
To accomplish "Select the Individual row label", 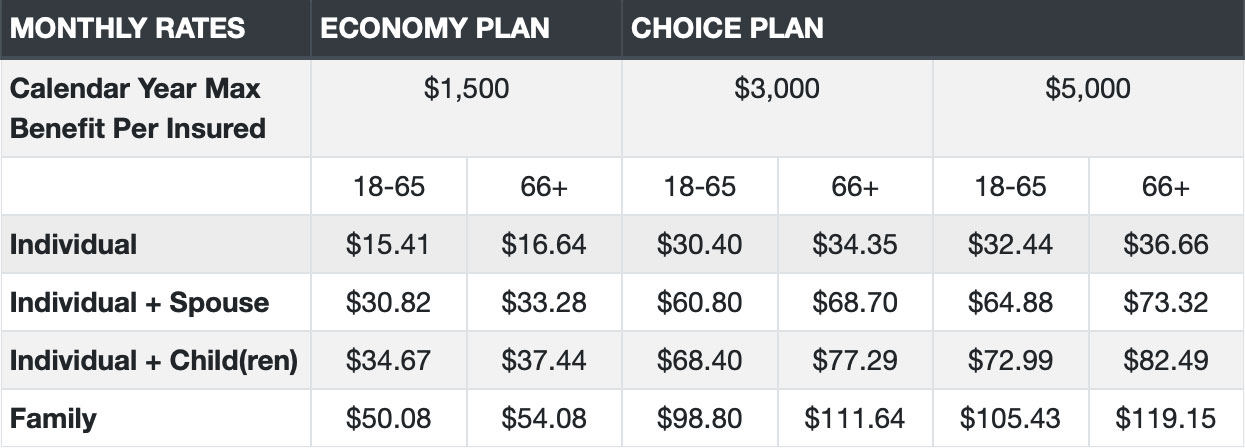I will [73, 244].
